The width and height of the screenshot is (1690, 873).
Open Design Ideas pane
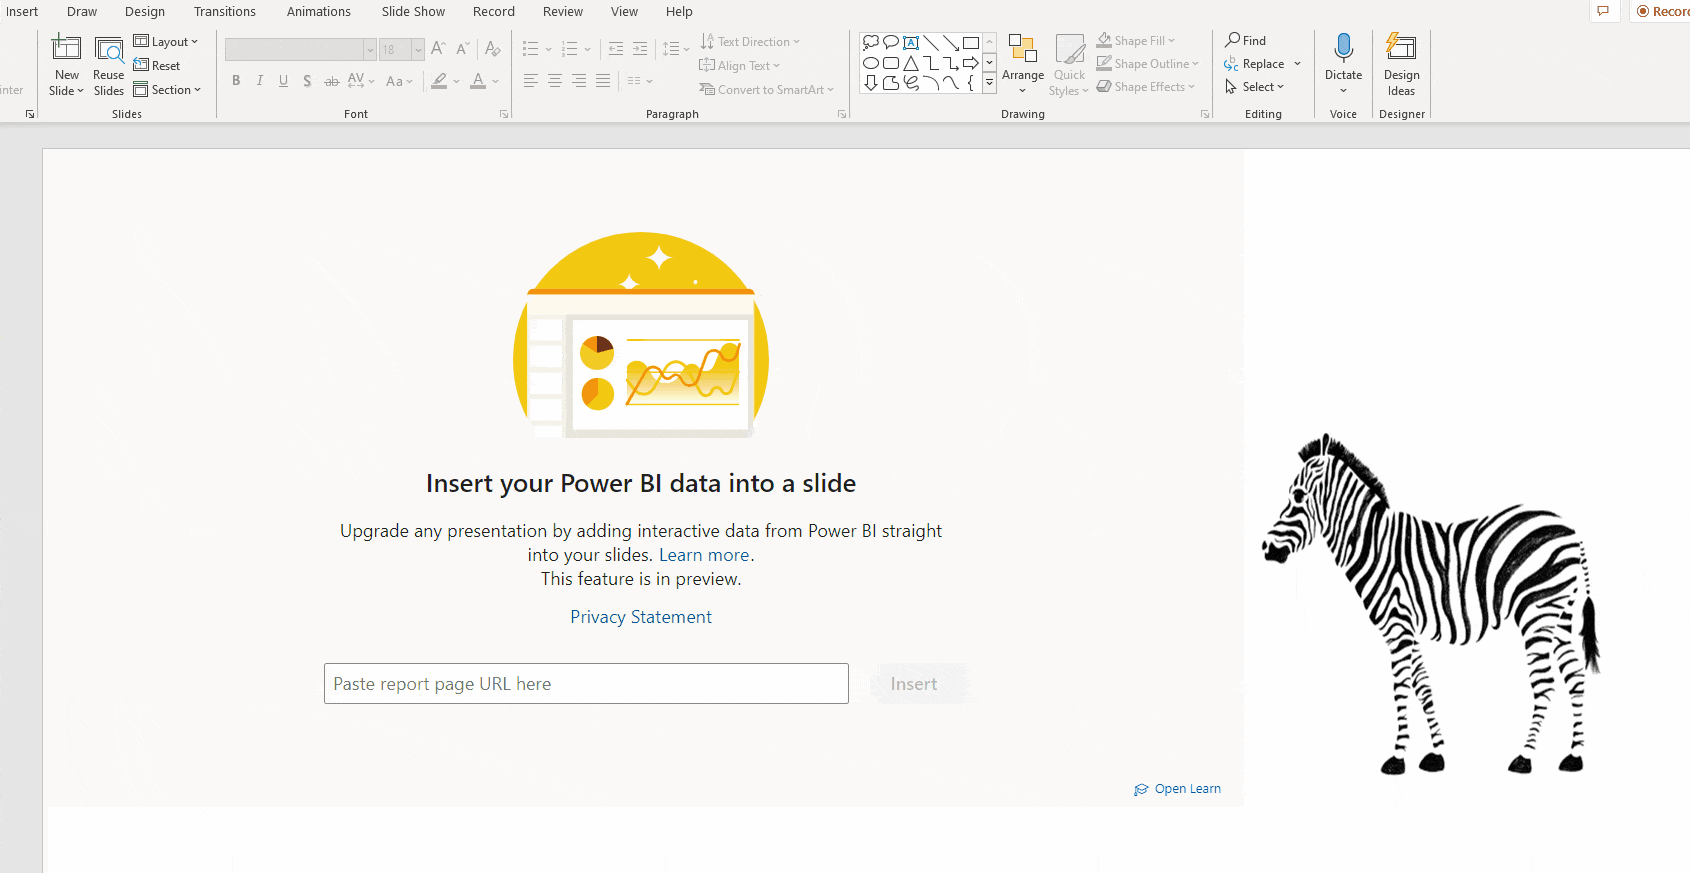pos(1401,65)
